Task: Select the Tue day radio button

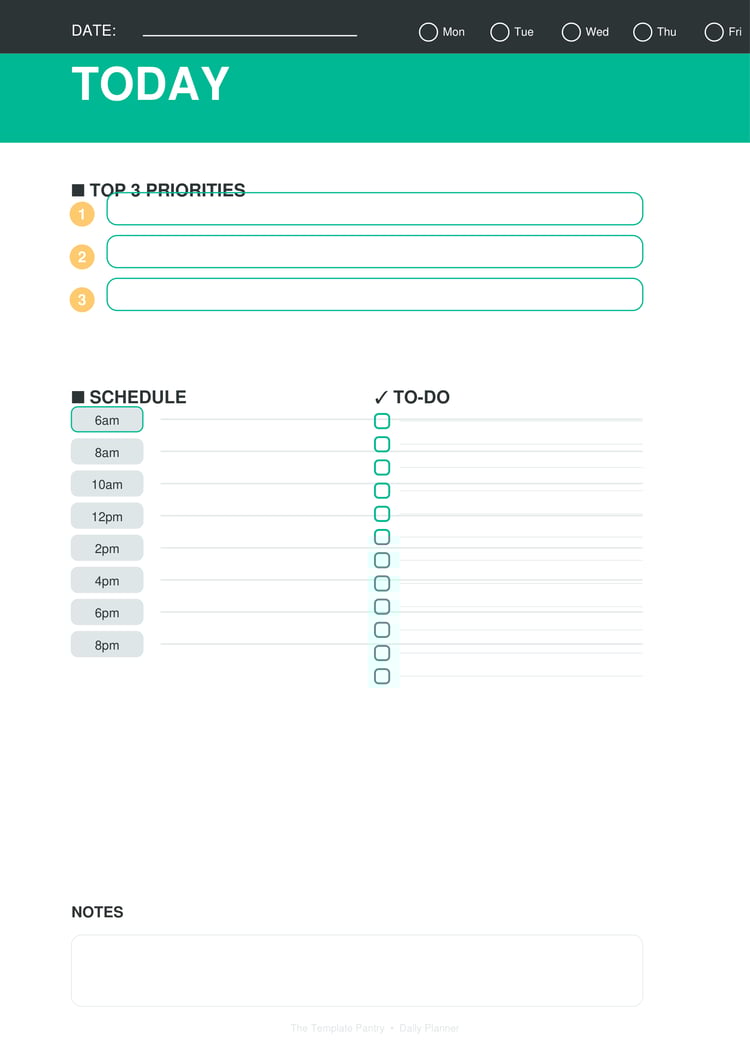Action: [500, 32]
